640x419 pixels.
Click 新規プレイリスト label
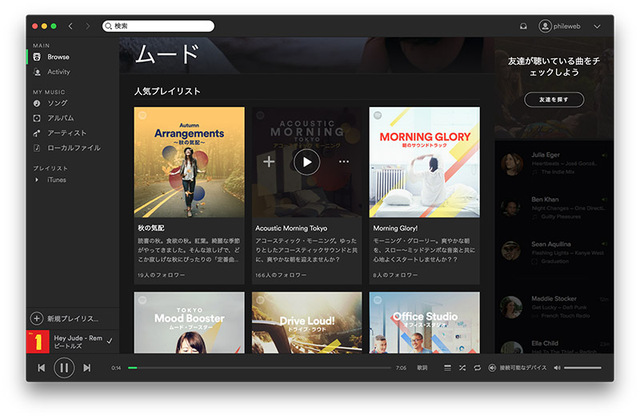[x=73, y=319]
